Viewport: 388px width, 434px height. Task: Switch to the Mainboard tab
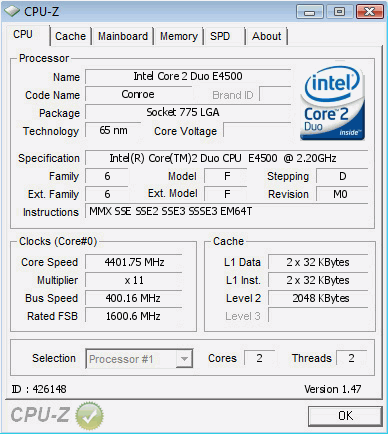coord(123,36)
